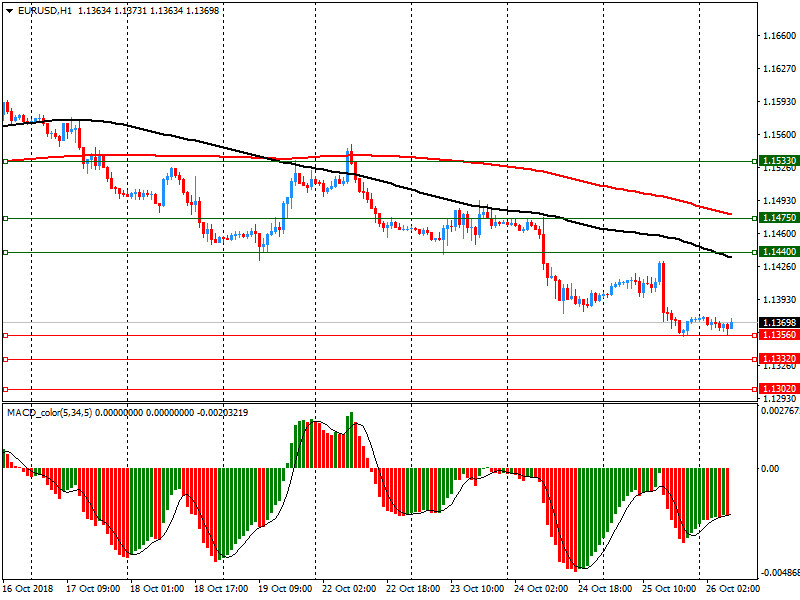The height and width of the screenshot is (600, 800).
Task: Click the right handle of the 1.13020 line
Action: coord(755,389)
